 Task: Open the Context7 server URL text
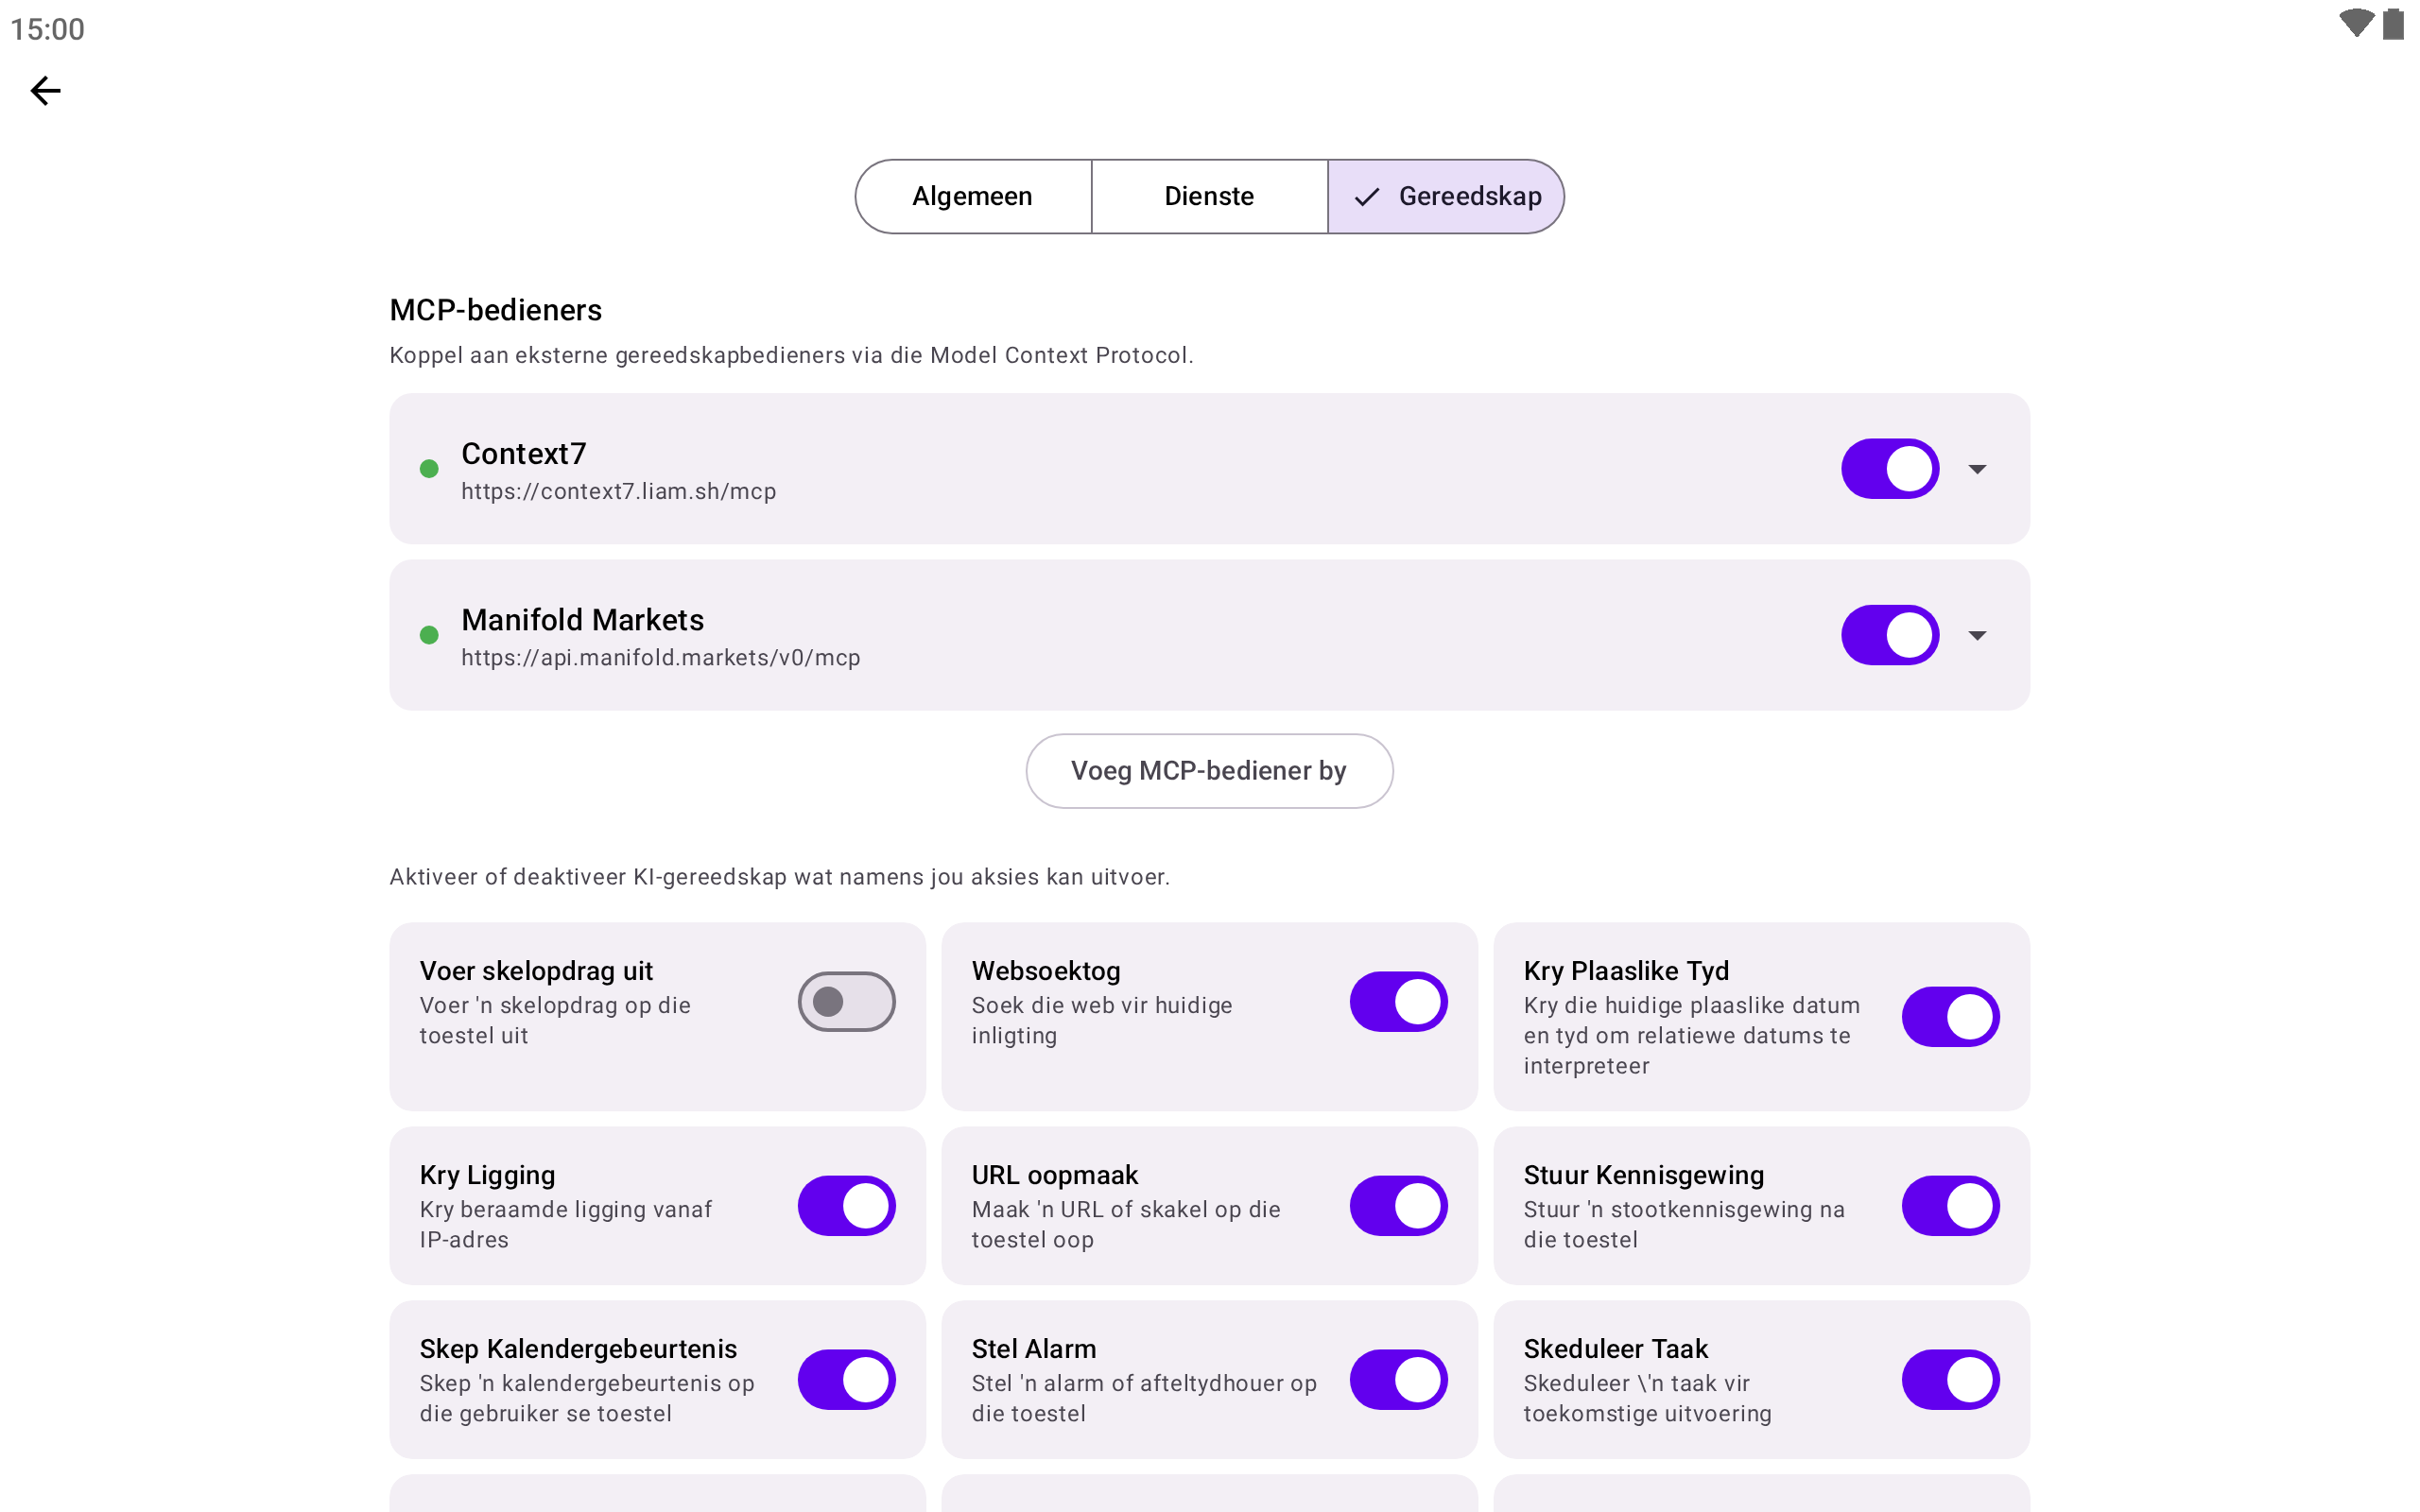(618, 492)
